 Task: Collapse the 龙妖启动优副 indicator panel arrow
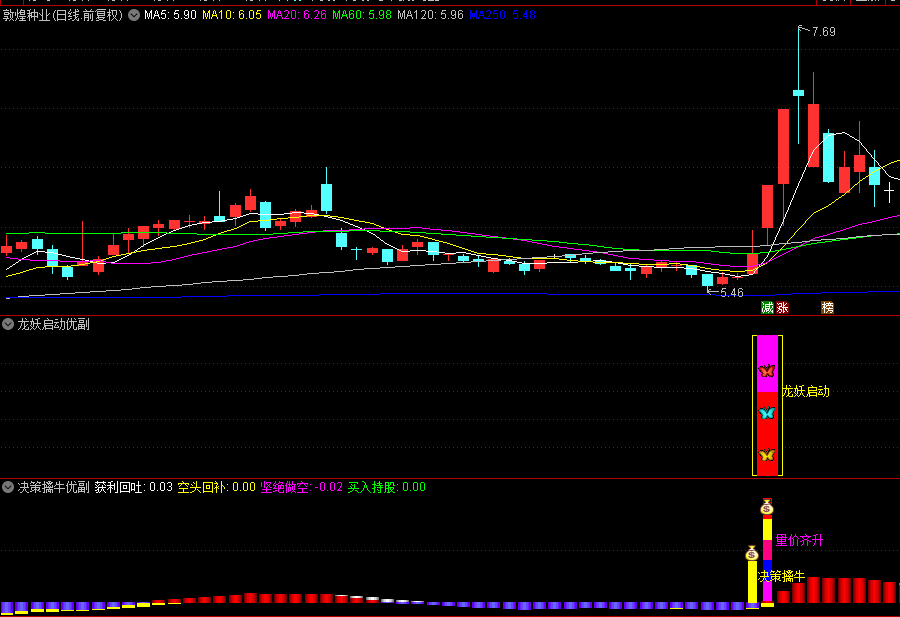8,324
